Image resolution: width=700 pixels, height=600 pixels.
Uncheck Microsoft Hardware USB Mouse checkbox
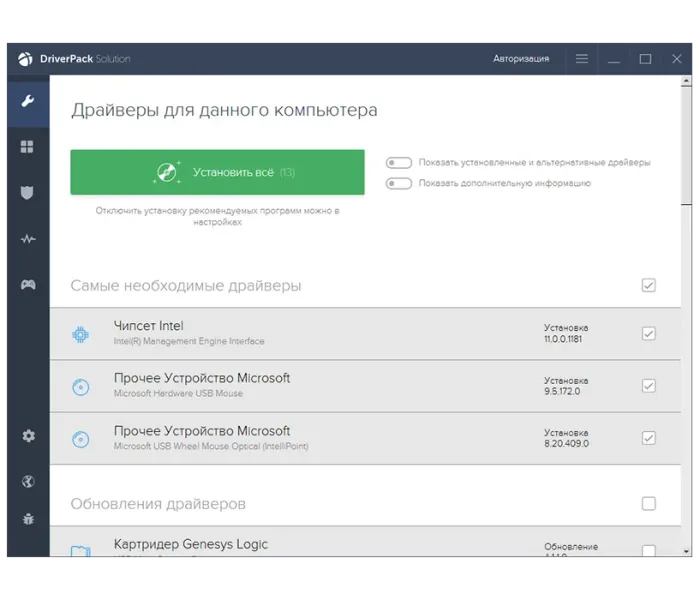648,386
